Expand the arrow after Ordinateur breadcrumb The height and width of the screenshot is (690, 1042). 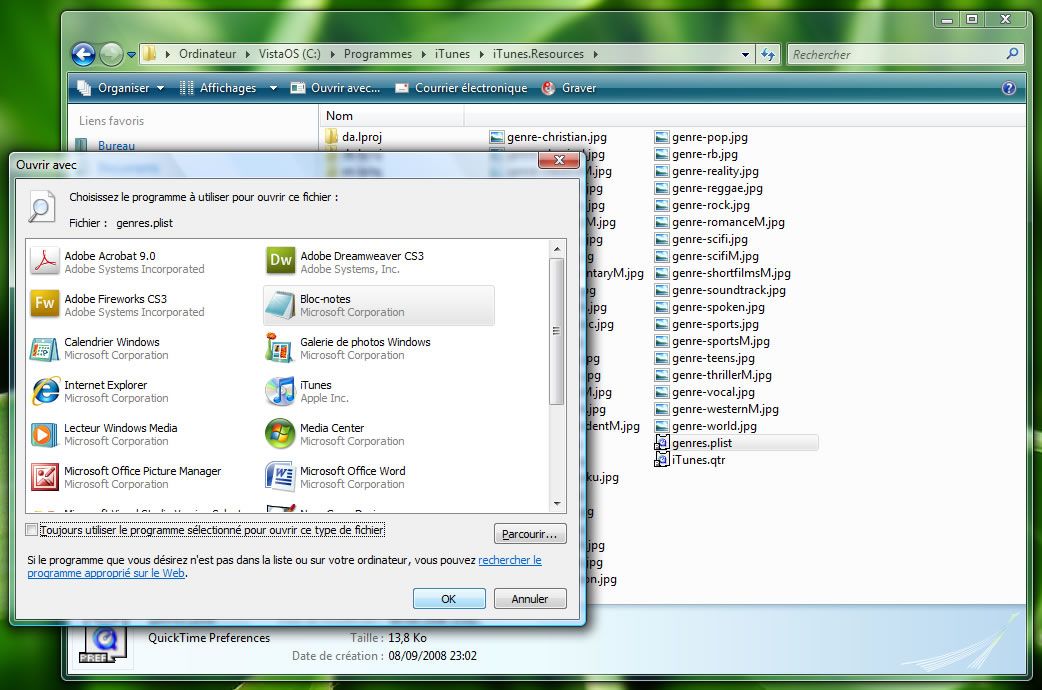(x=247, y=55)
